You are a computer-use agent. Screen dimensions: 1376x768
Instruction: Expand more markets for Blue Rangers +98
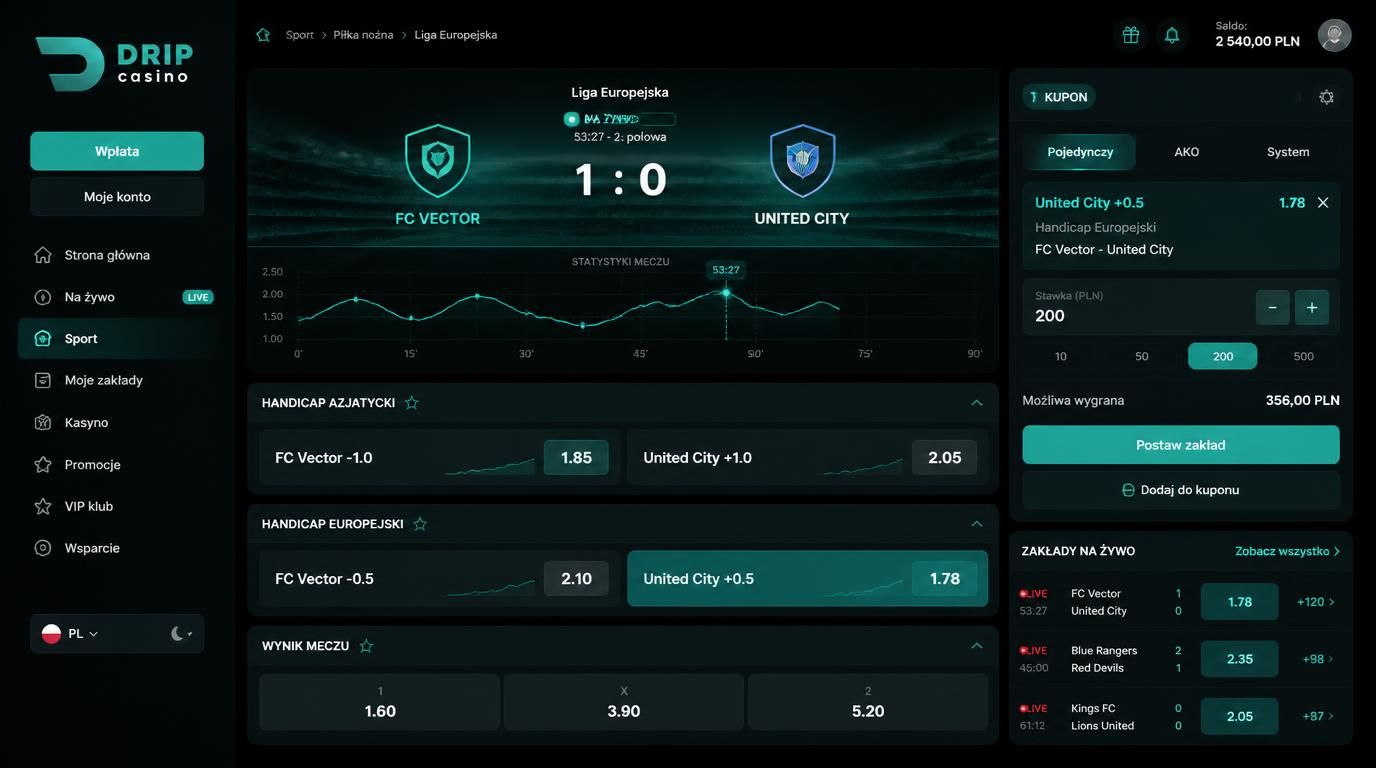pos(1316,659)
